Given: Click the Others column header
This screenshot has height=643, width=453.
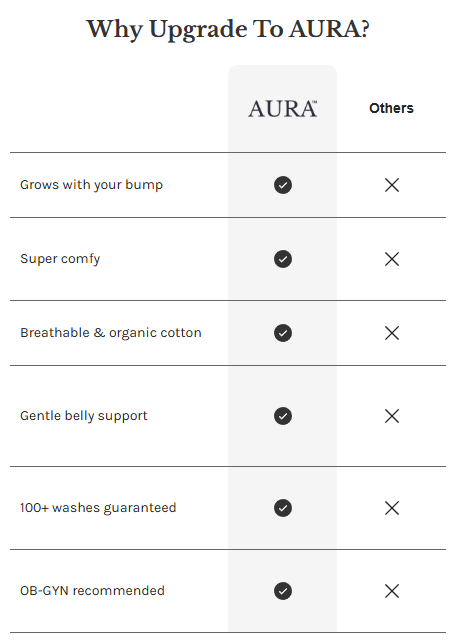Looking at the screenshot, I should pos(392,108).
